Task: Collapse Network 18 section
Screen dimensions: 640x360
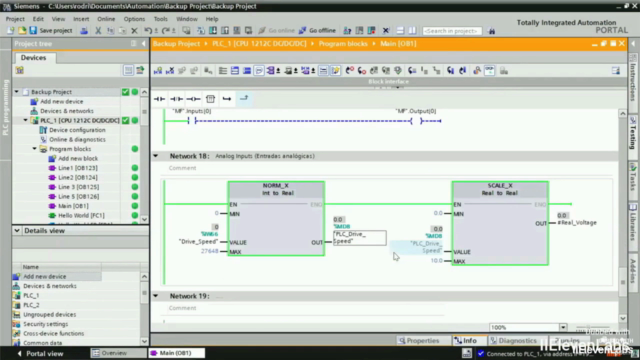Action: coord(156,156)
